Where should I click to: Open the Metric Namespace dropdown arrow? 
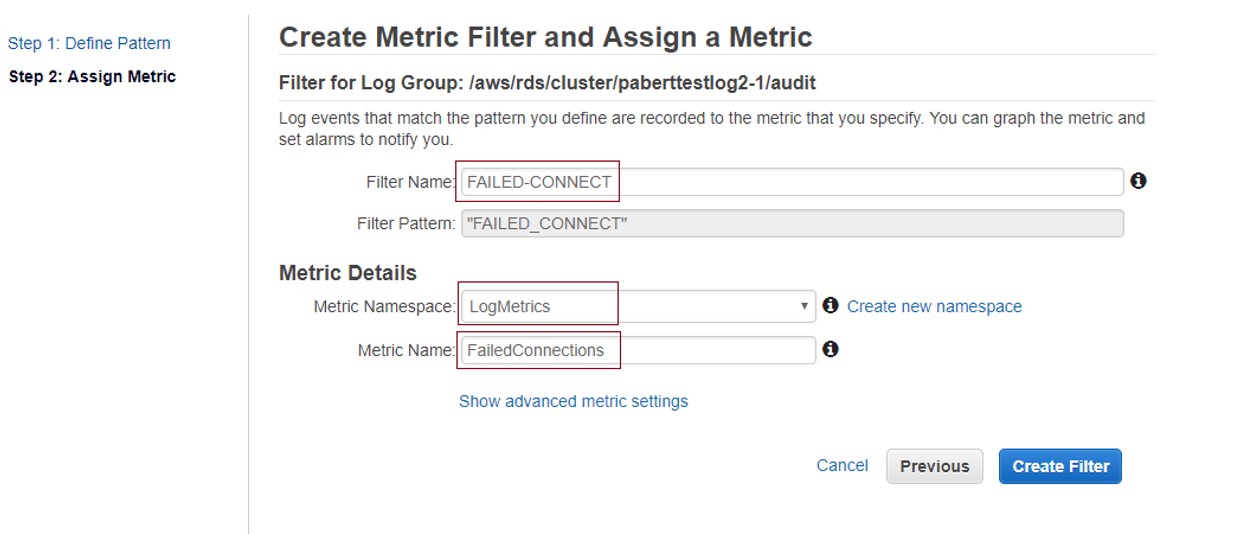pos(805,306)
